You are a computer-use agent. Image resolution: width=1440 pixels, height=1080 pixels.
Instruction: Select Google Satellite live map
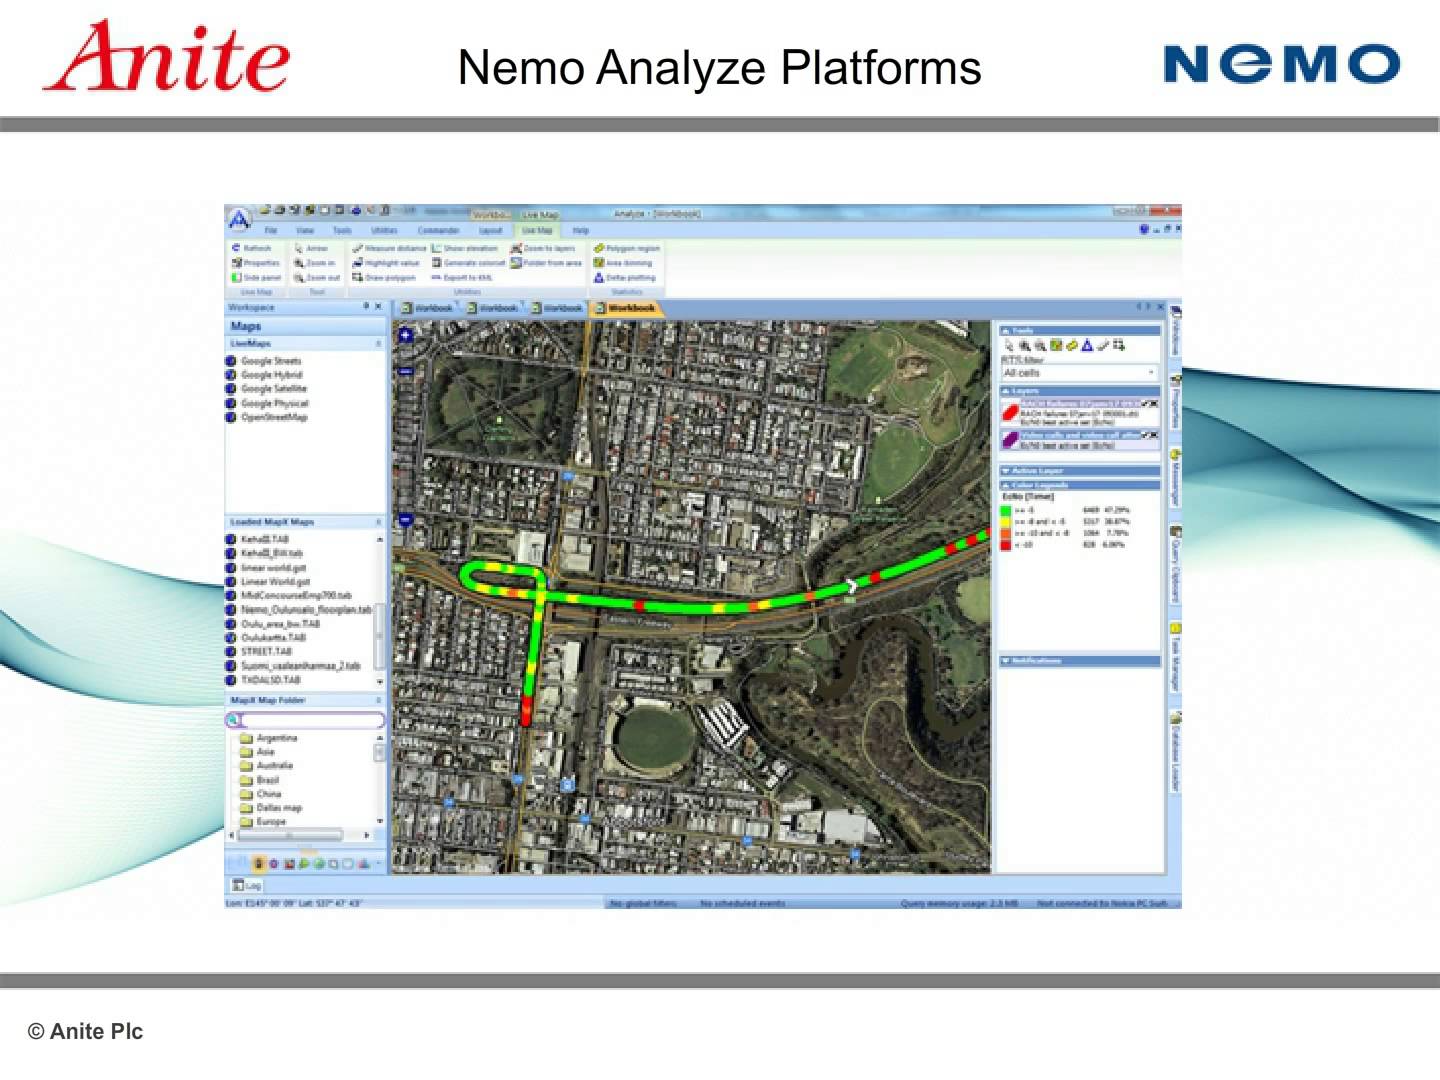click(x=267, y=389)
